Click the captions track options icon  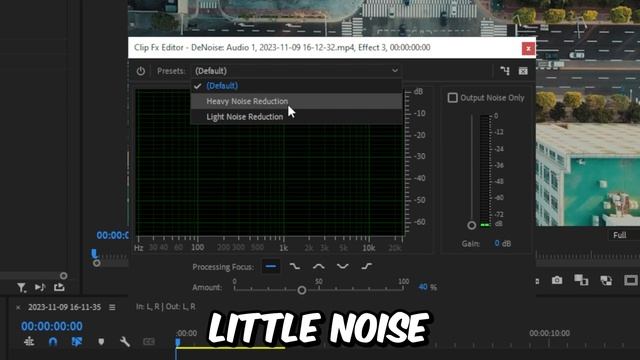[149, 342]
